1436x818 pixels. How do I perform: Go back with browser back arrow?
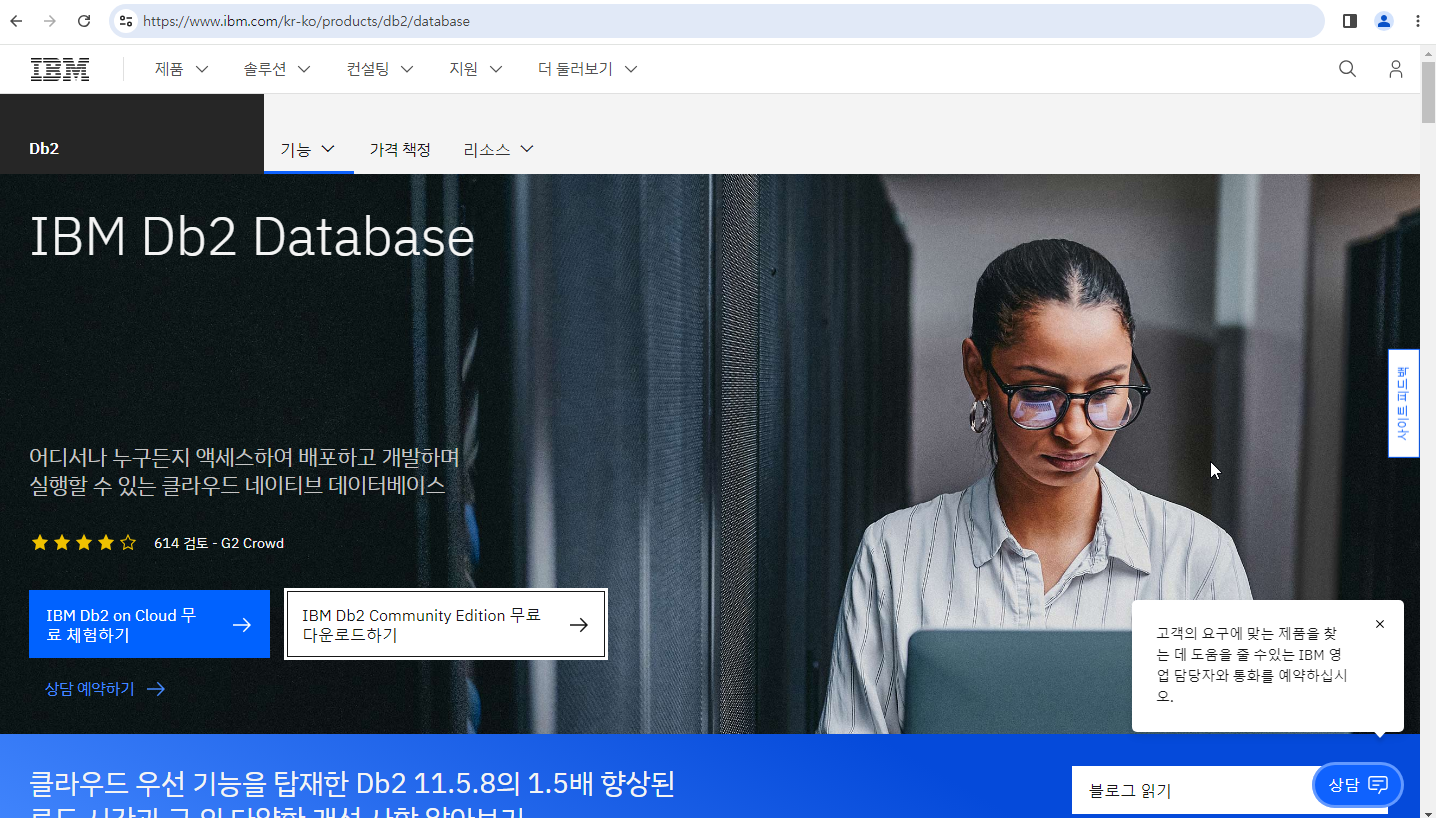pyautogui.click(x=16, y=21)
